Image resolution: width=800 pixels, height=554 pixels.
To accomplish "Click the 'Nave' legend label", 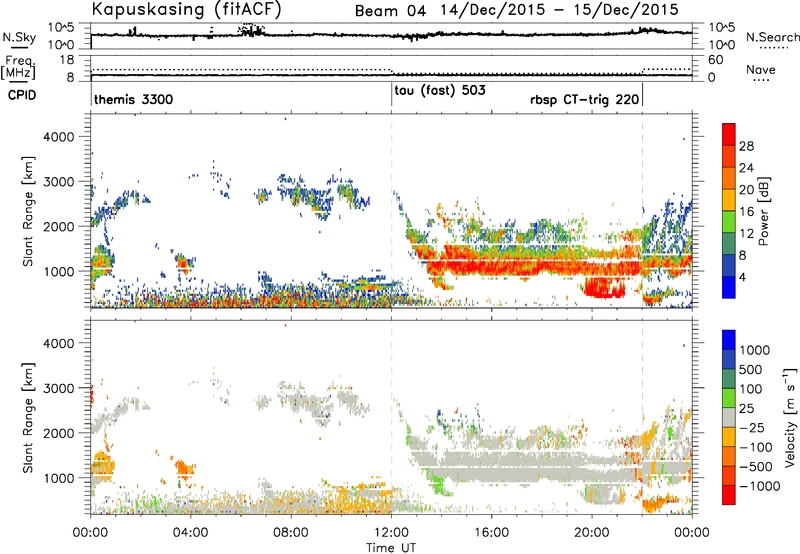I will pos(760,70).
